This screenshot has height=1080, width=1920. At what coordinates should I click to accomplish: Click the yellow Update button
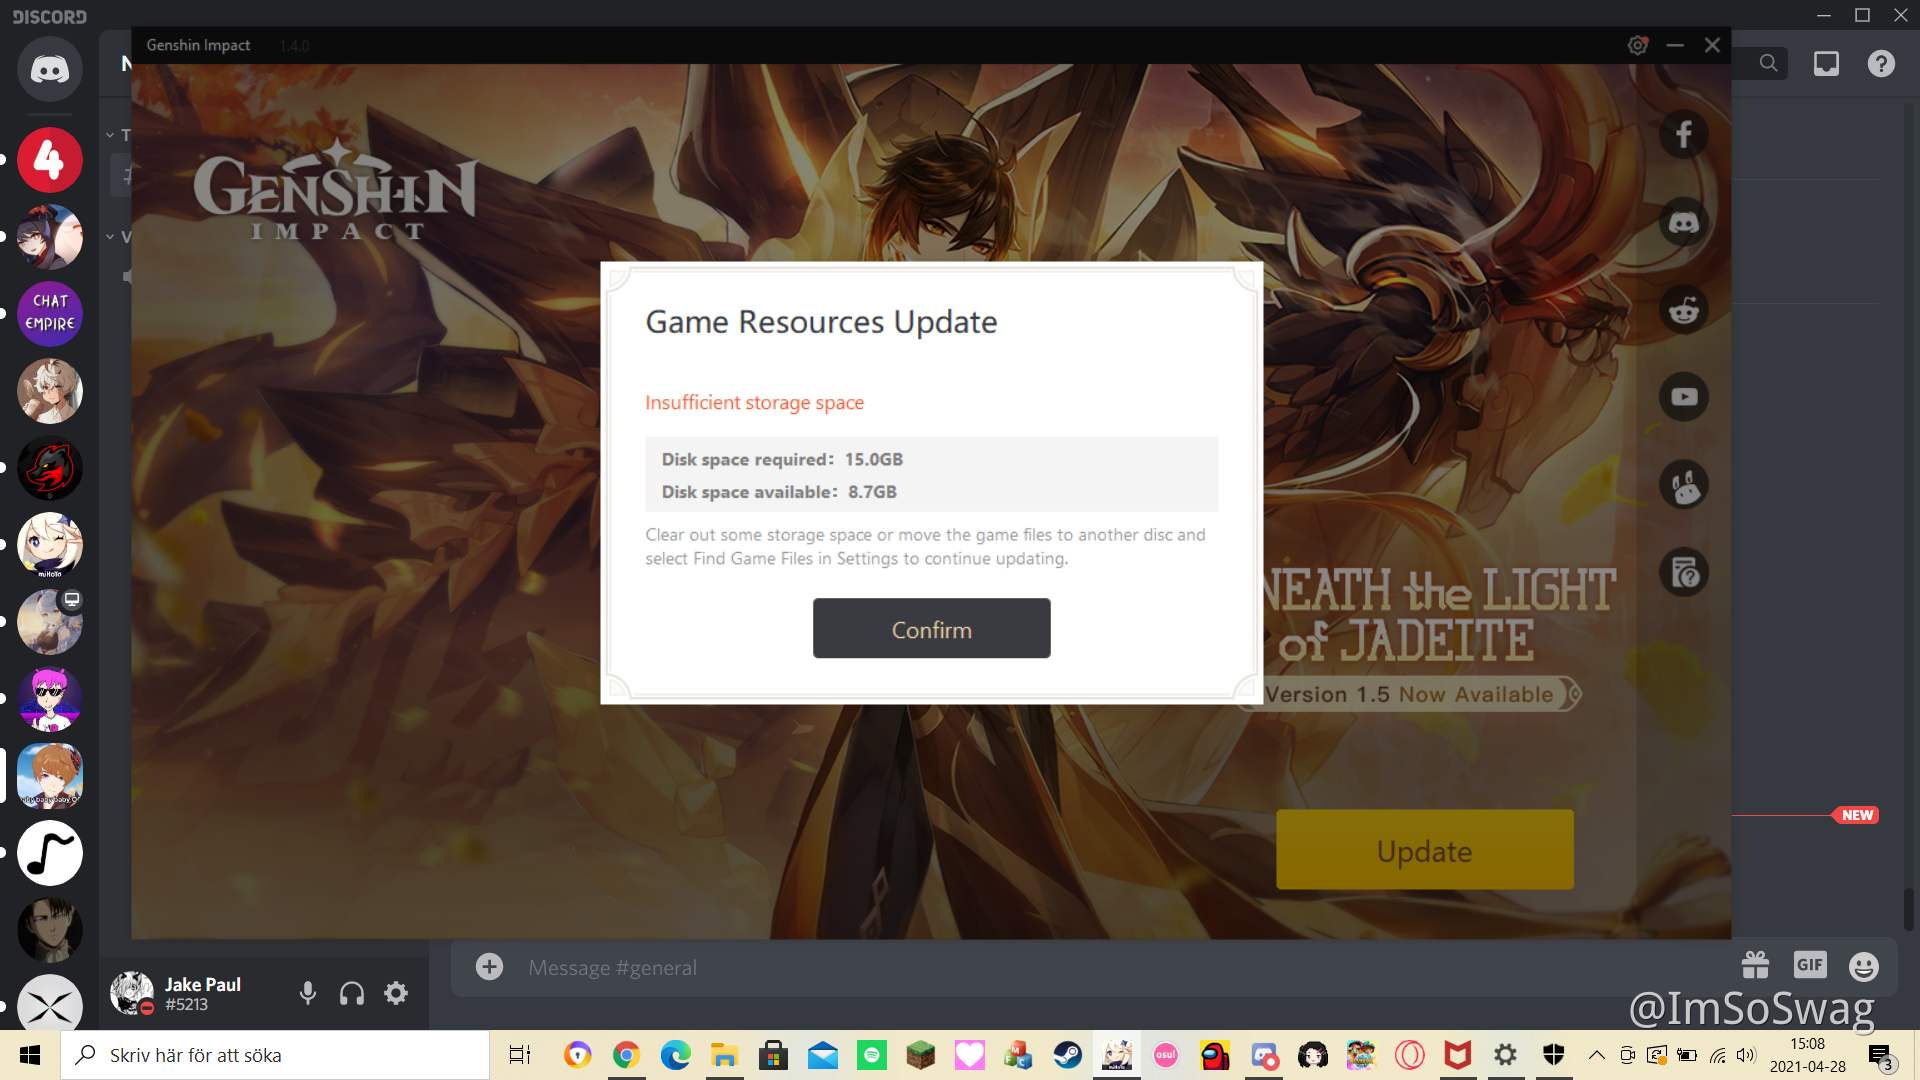[1424, 850]
